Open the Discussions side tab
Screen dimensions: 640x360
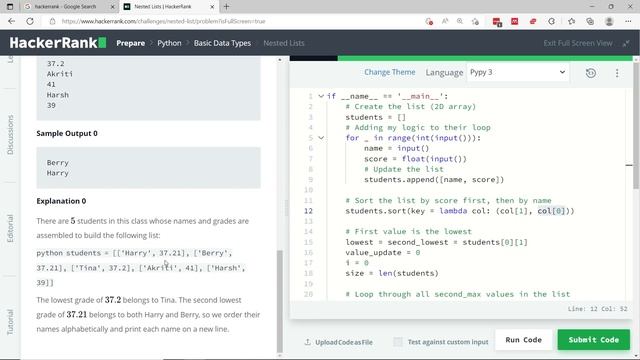pyautogui.click(x=10, y=135)
